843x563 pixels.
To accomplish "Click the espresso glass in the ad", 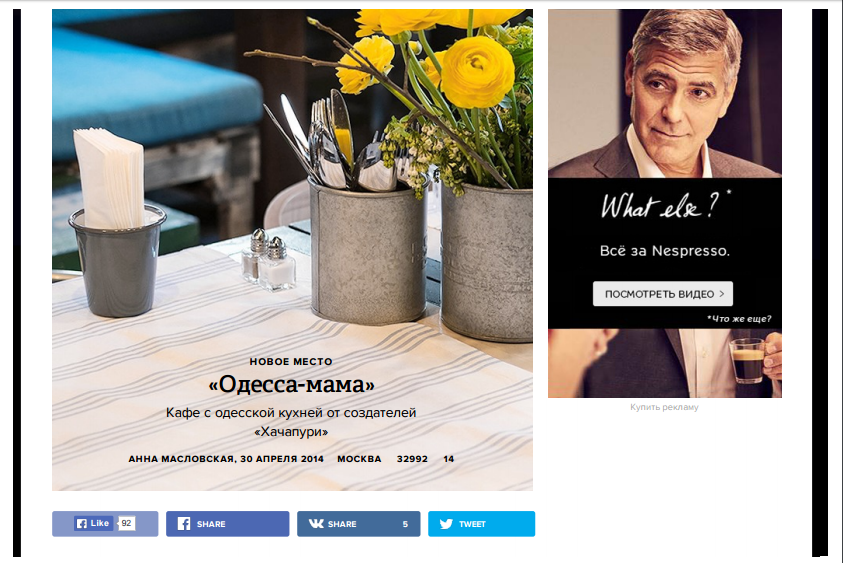I will [x=747, y=360].
